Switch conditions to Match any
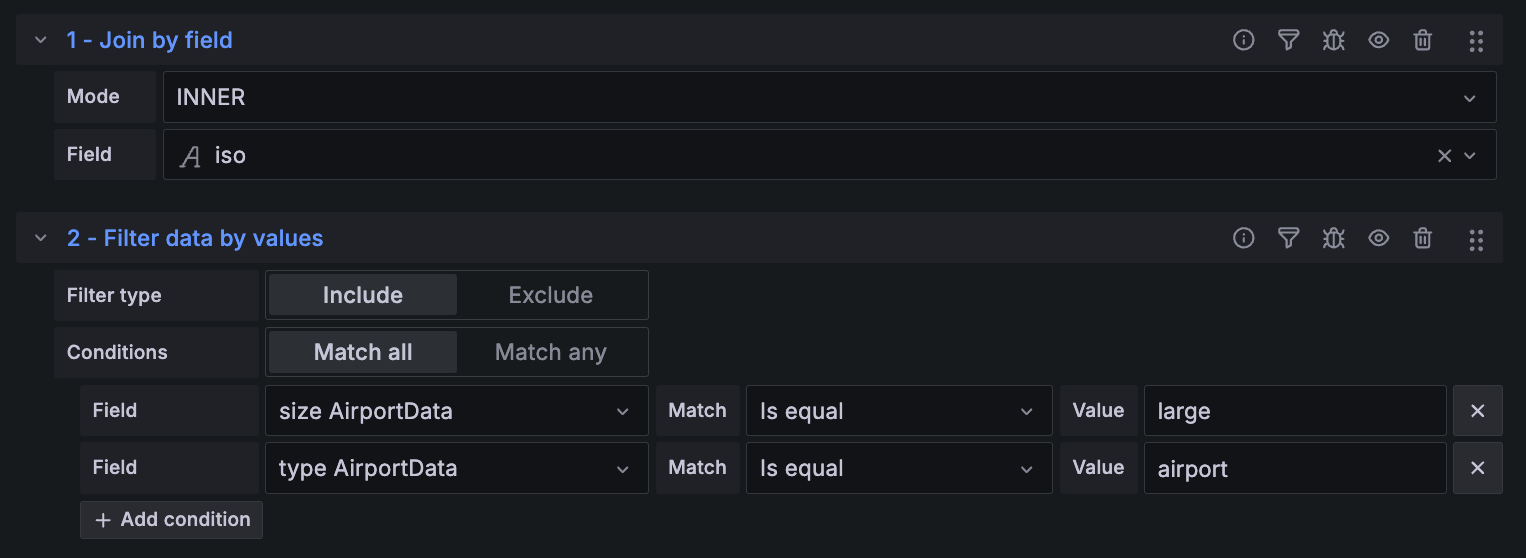Viewport: 1526px width, 558px height. coord(551,352)
